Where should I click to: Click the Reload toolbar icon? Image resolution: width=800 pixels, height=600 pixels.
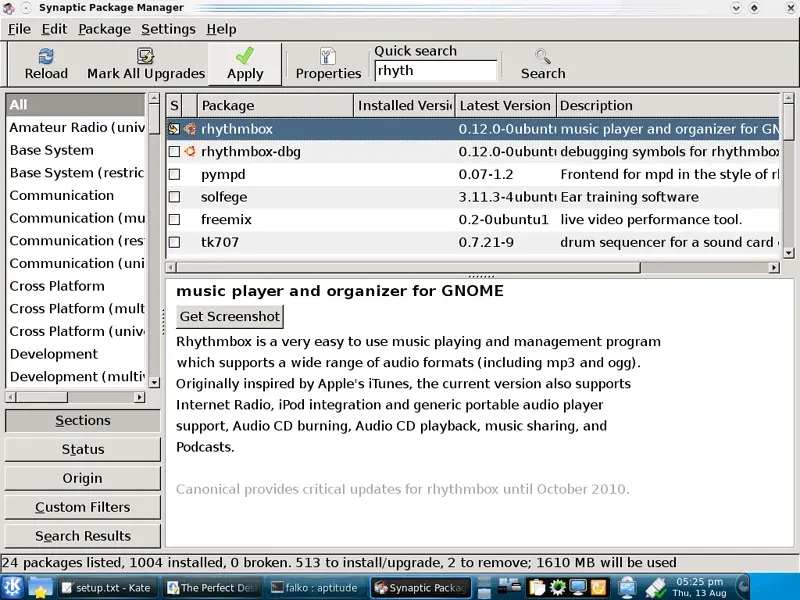(x=46, y=56)
